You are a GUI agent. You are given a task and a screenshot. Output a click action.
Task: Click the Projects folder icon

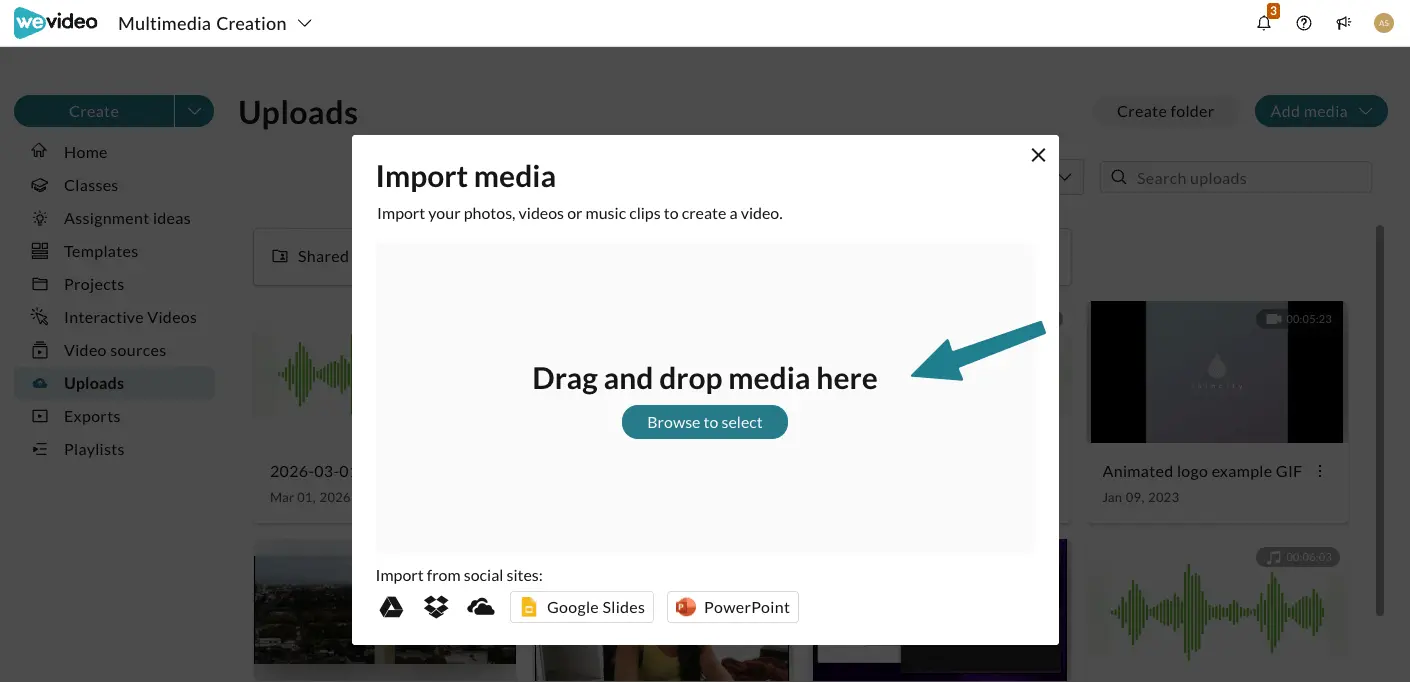pos(40,284)
